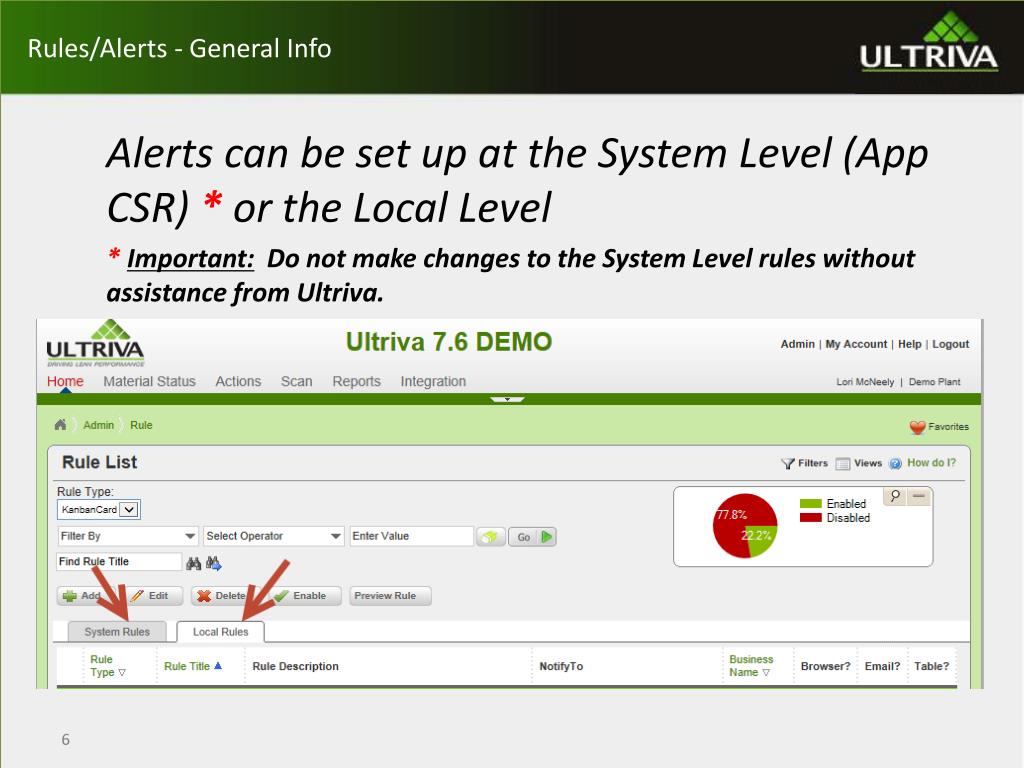The image size is (1024, 768).
Task: Click the Preview Rule button
Action: pos(391,596)
